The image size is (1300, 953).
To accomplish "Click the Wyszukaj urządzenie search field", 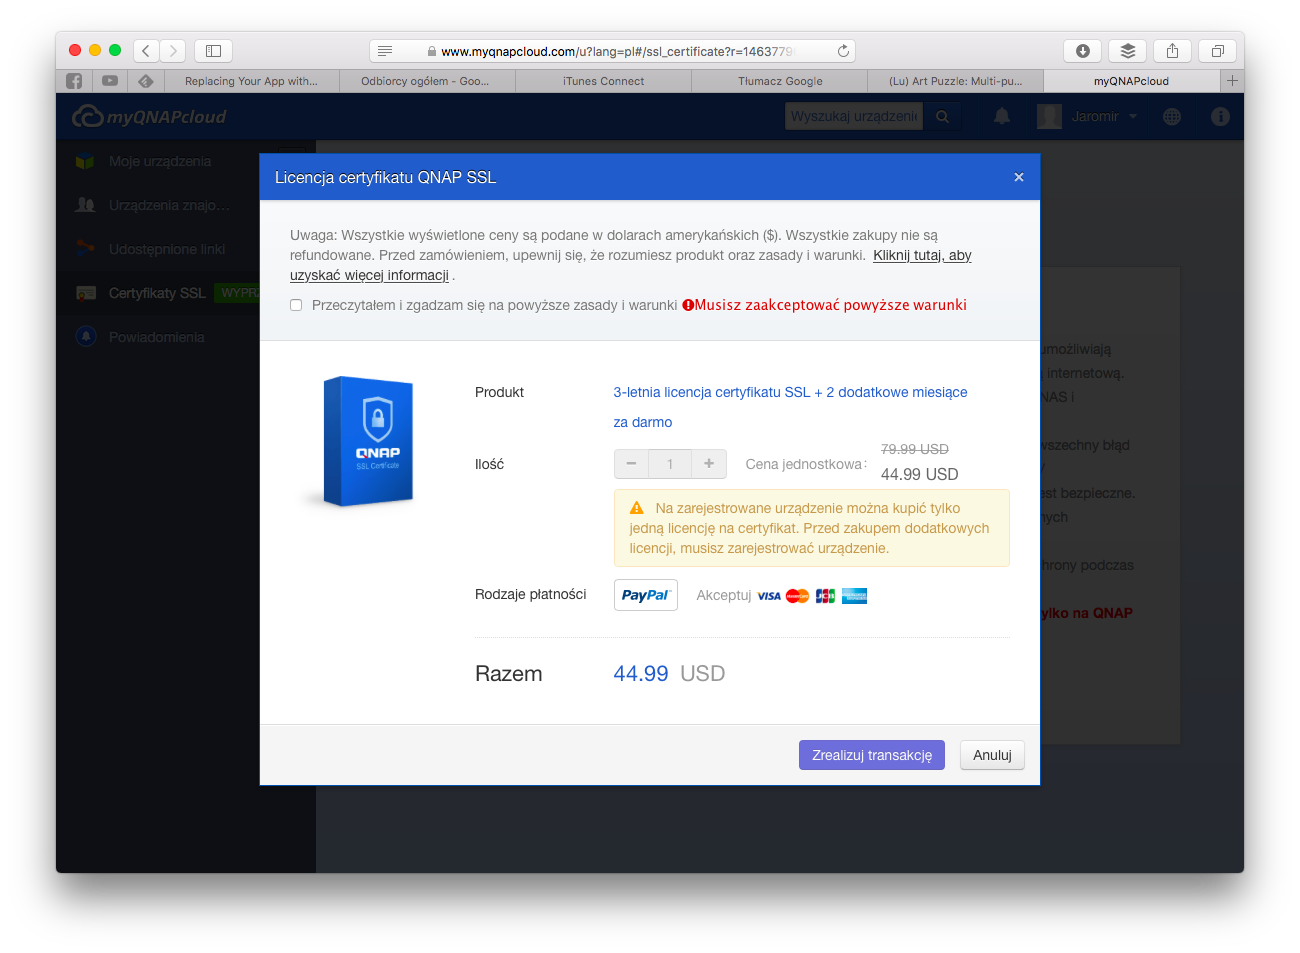I will coord(853,117).
